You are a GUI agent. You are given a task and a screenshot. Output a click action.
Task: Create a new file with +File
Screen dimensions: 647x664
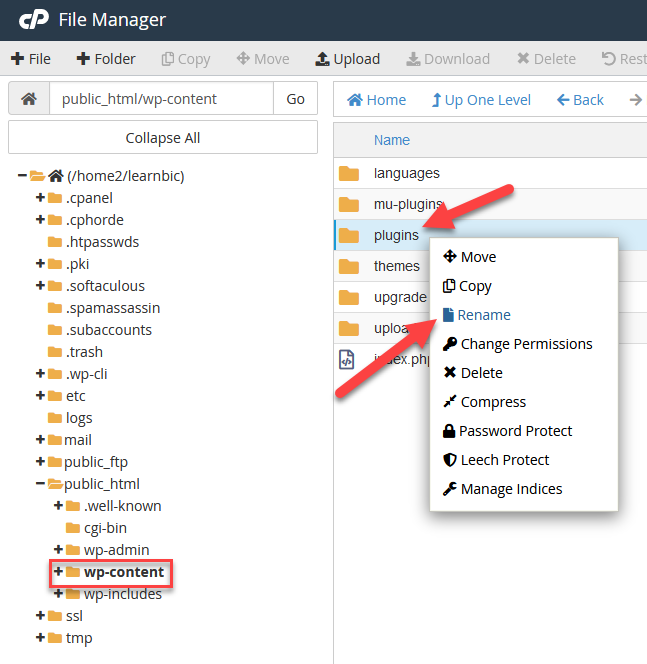tap(30, 59)
